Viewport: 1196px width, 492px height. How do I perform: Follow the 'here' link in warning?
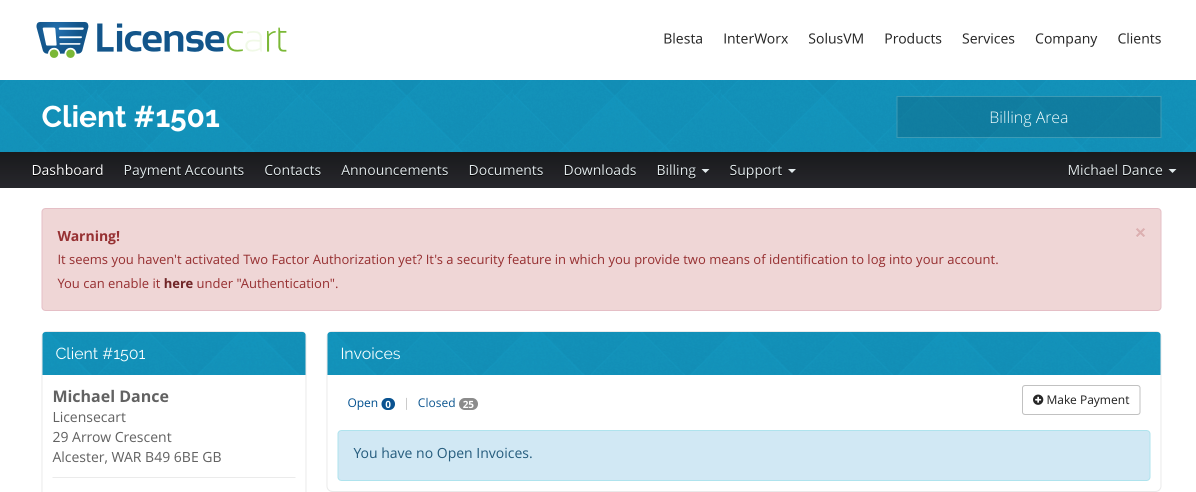tap(178, 284)
